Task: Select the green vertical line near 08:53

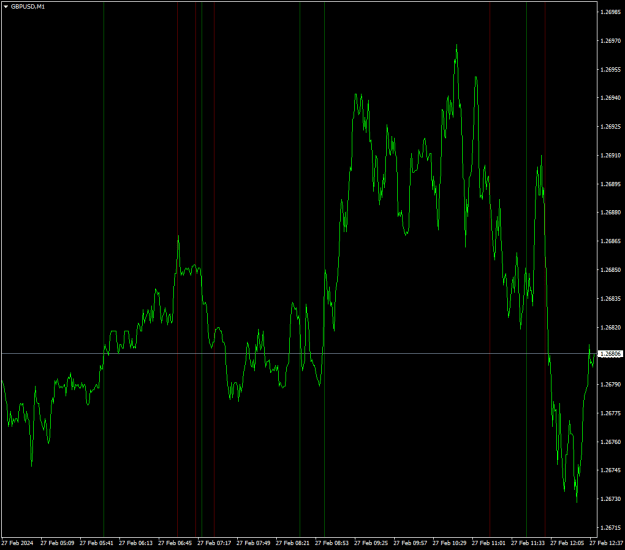Action: (x=324, y=269)
